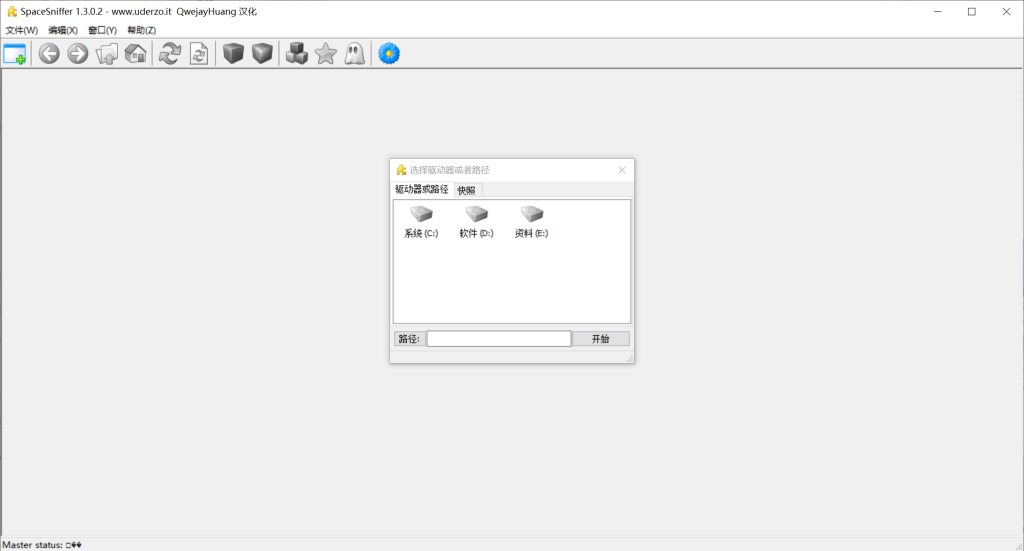Open the 帮助(Z) menu
1024x551 pixels.
point(141,30)
